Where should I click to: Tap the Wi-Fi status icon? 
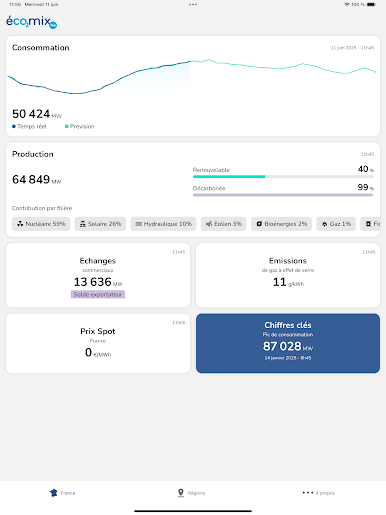tap(347, 4)
